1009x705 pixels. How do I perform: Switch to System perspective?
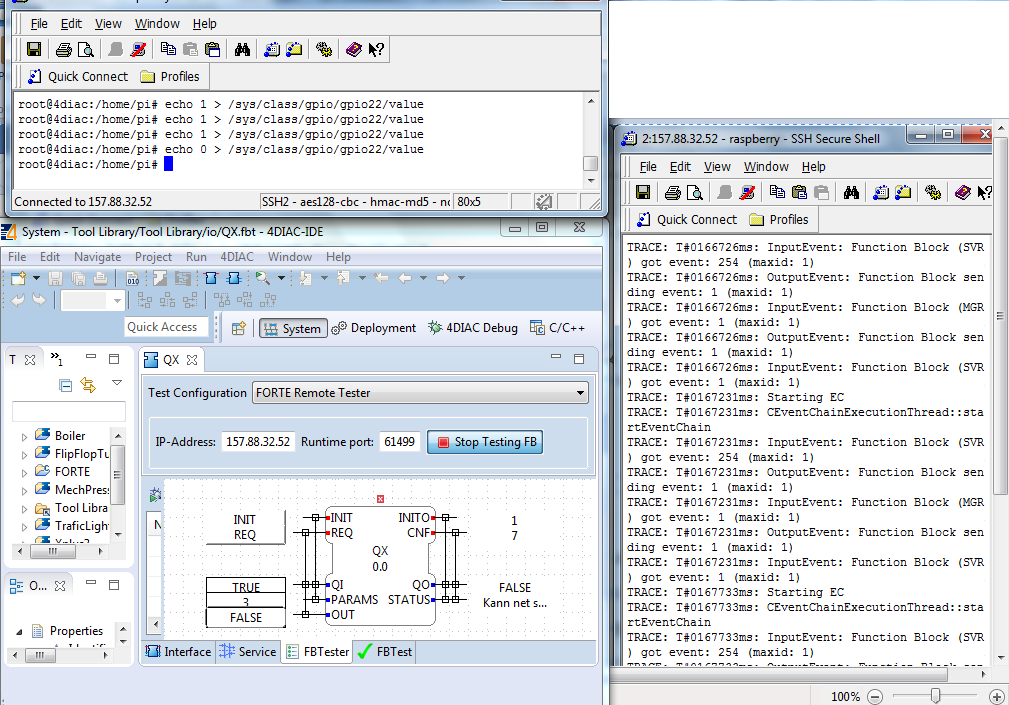coord(293,328)
